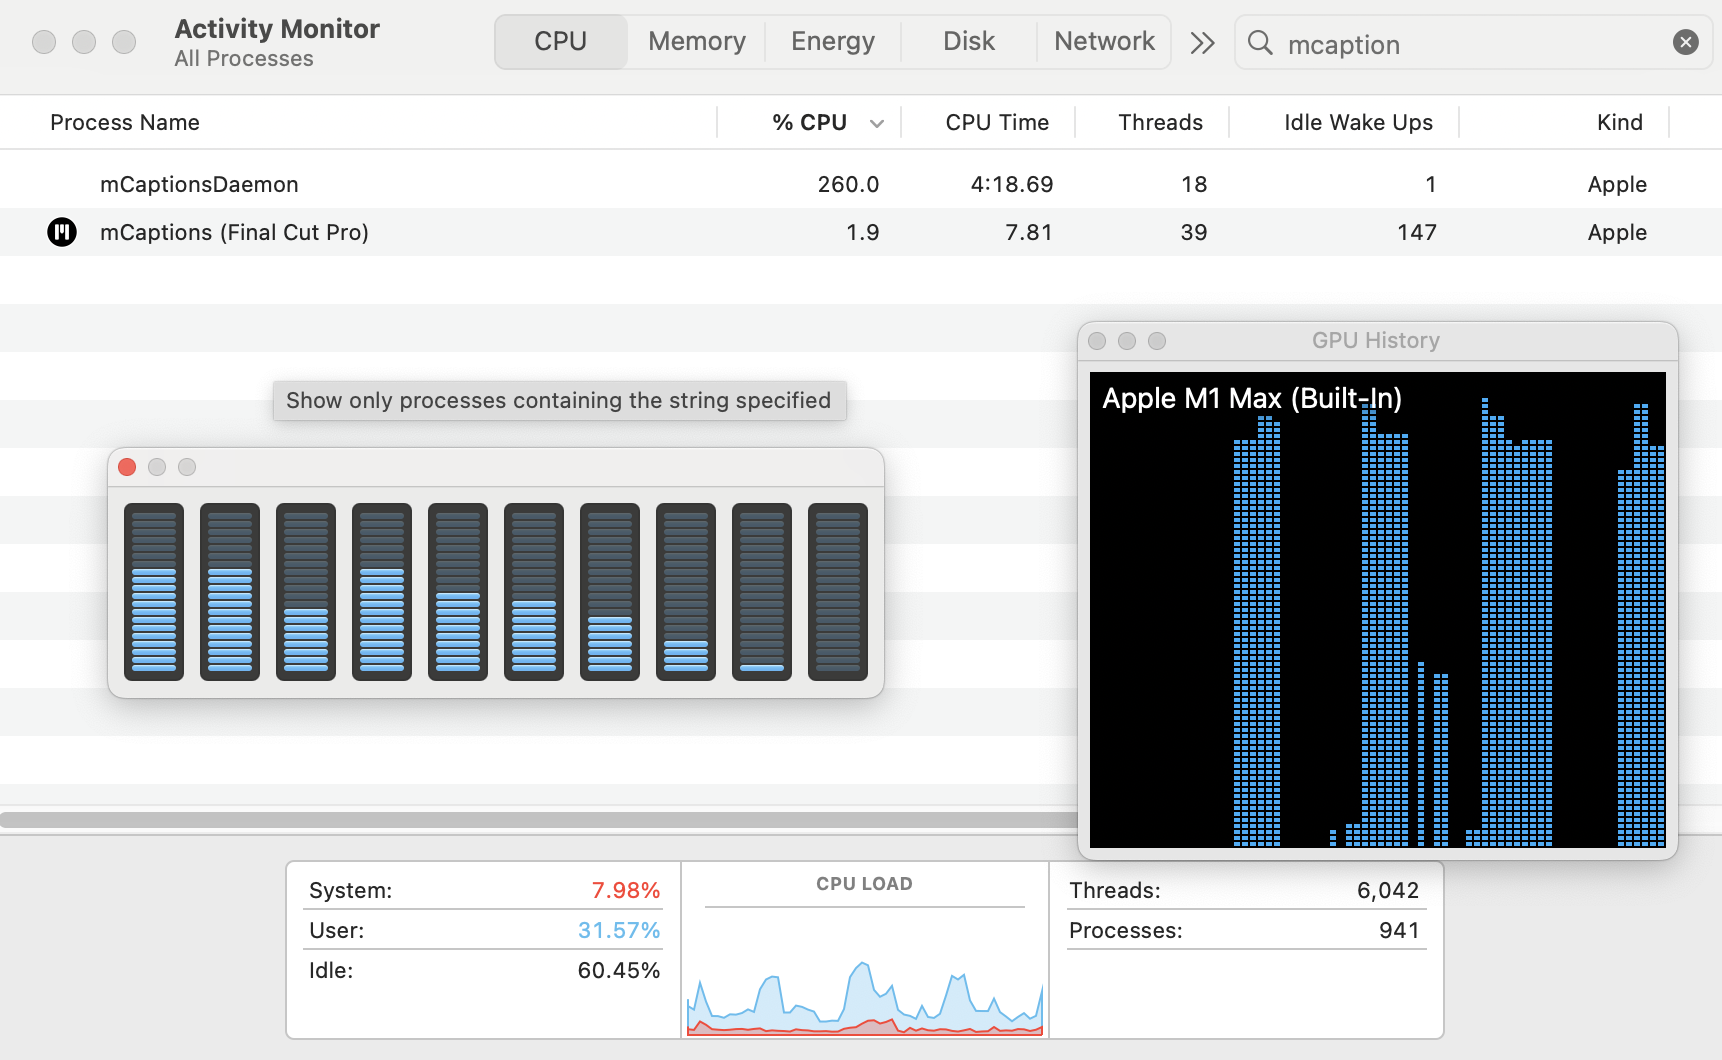Select the mCaptionsDaemon process row
Screen dimensions: 1722x1060
(x=400, y=184)
